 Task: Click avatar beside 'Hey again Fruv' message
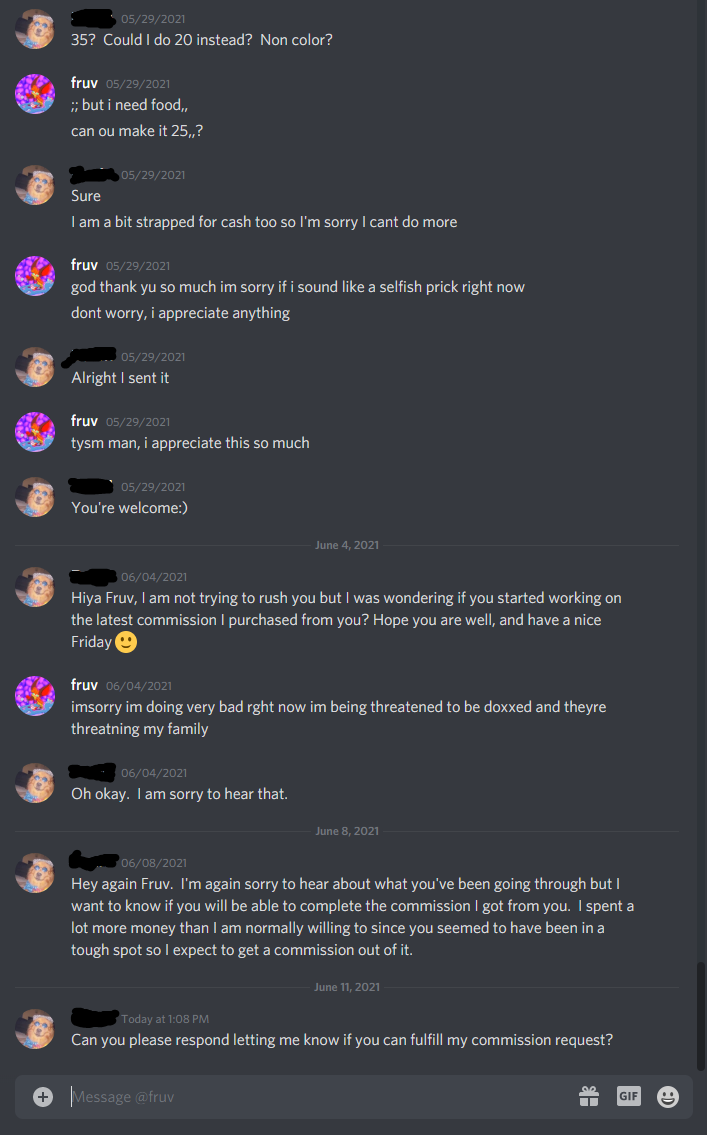35,873
